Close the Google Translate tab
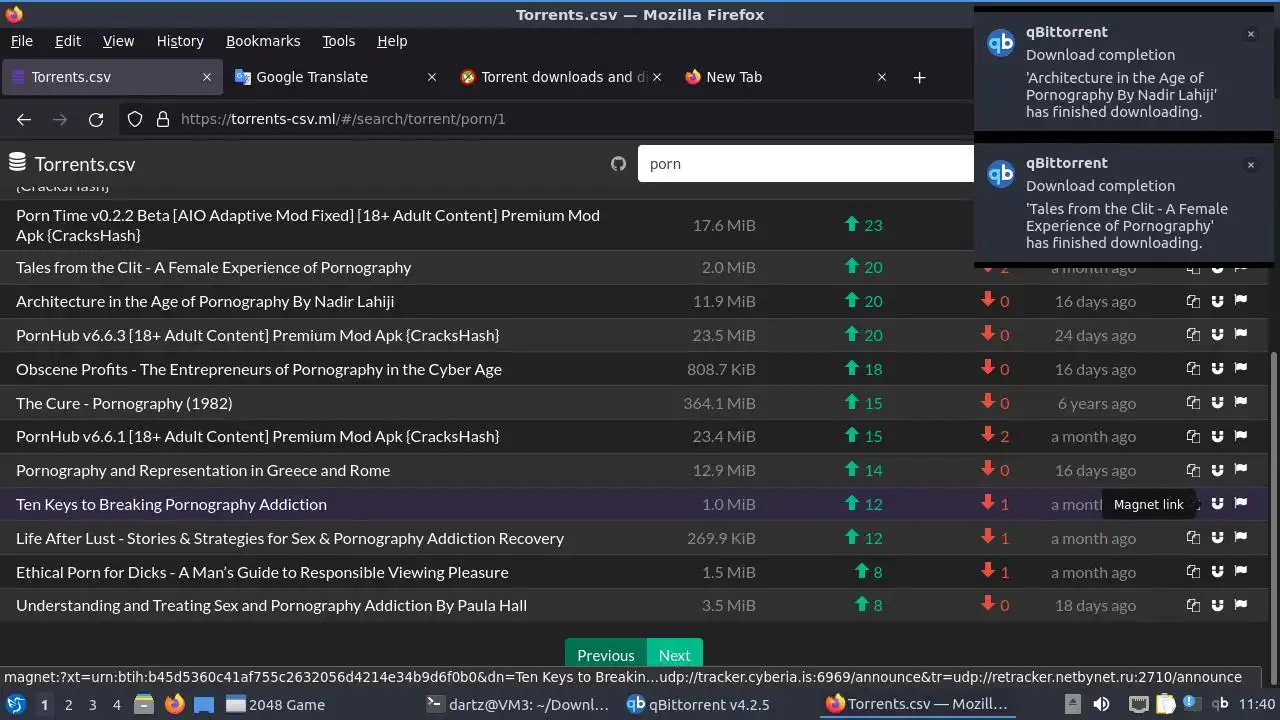 click(432, 77)
